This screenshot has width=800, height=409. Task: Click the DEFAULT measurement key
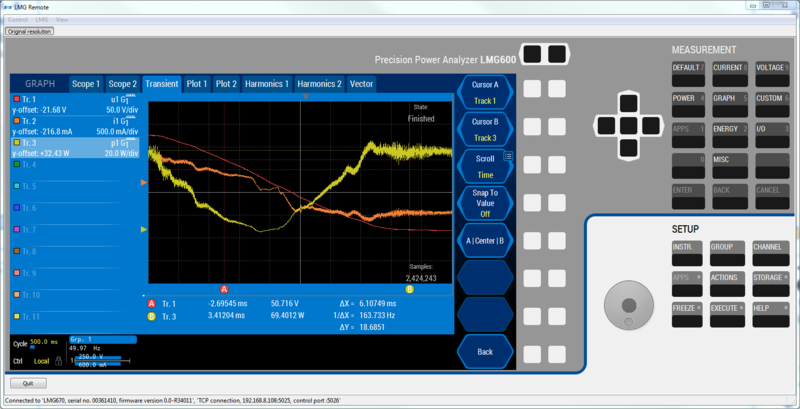(688, 74)
